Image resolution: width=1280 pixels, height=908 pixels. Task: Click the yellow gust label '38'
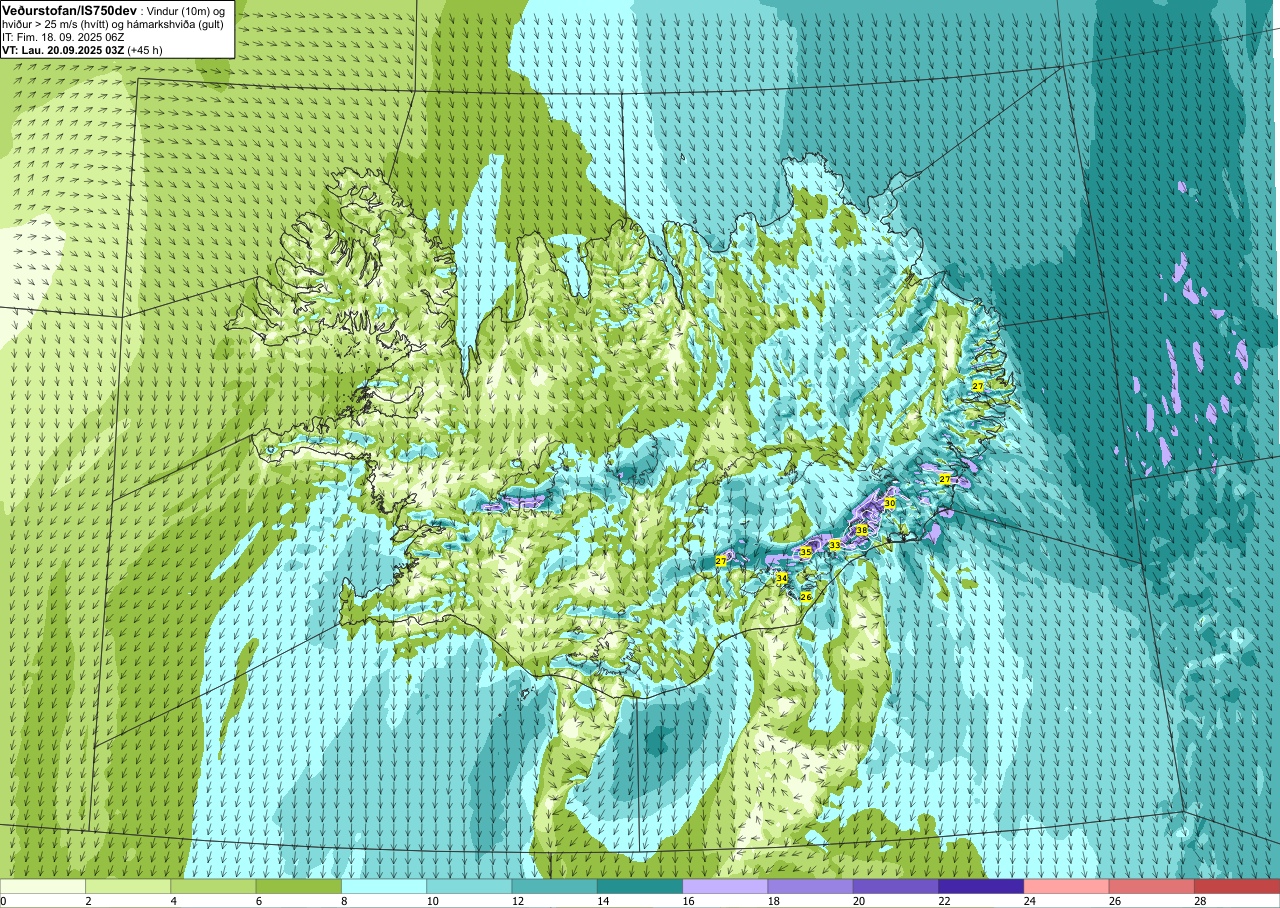(861, 530)
